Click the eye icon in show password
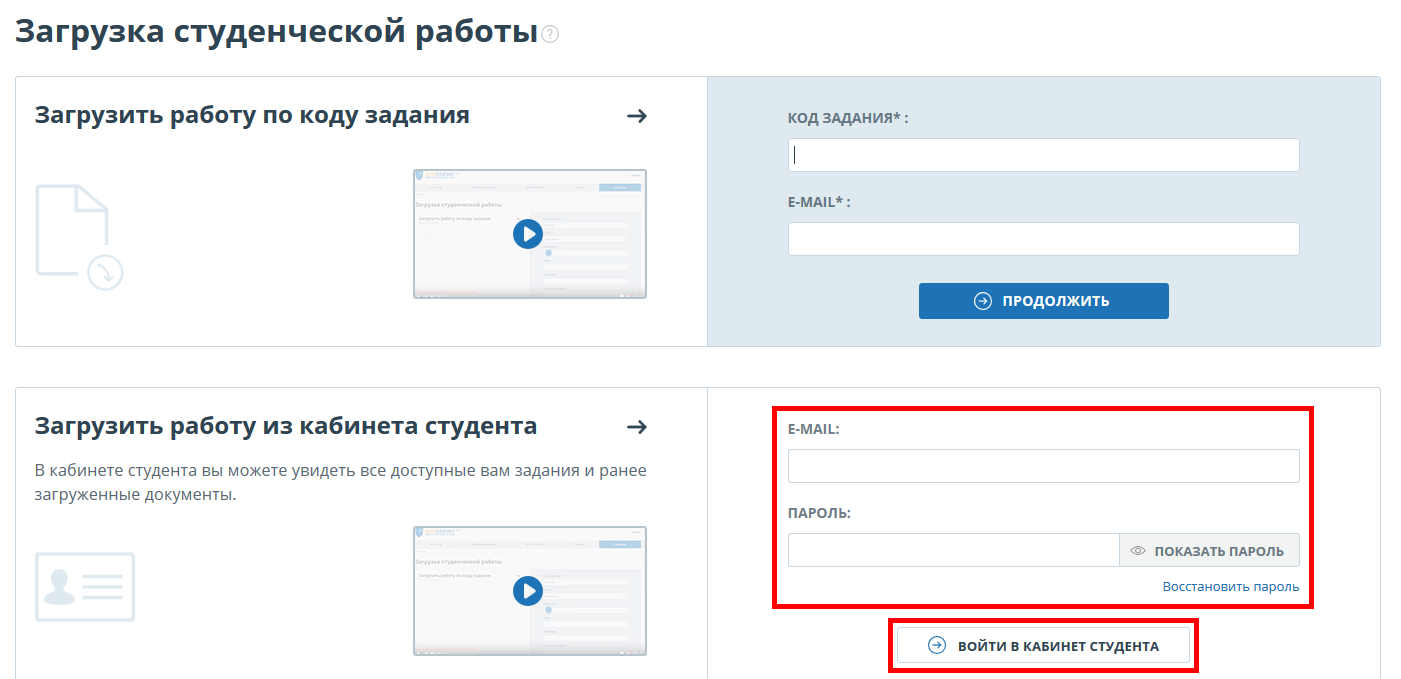The height and width of the screenshot is (679, 1401). (x=1137, y=551)
